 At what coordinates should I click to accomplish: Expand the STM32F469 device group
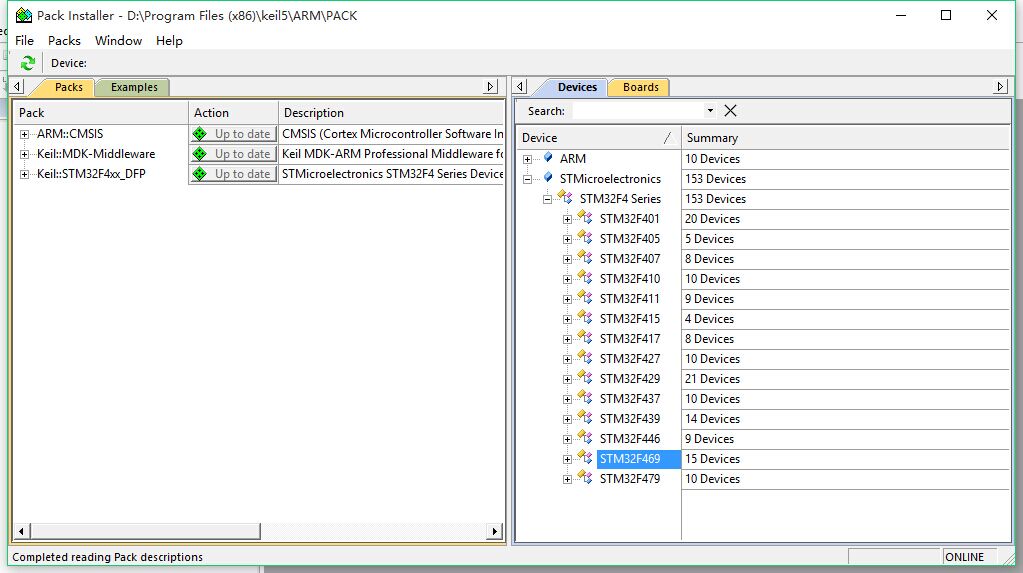(568, 459)
